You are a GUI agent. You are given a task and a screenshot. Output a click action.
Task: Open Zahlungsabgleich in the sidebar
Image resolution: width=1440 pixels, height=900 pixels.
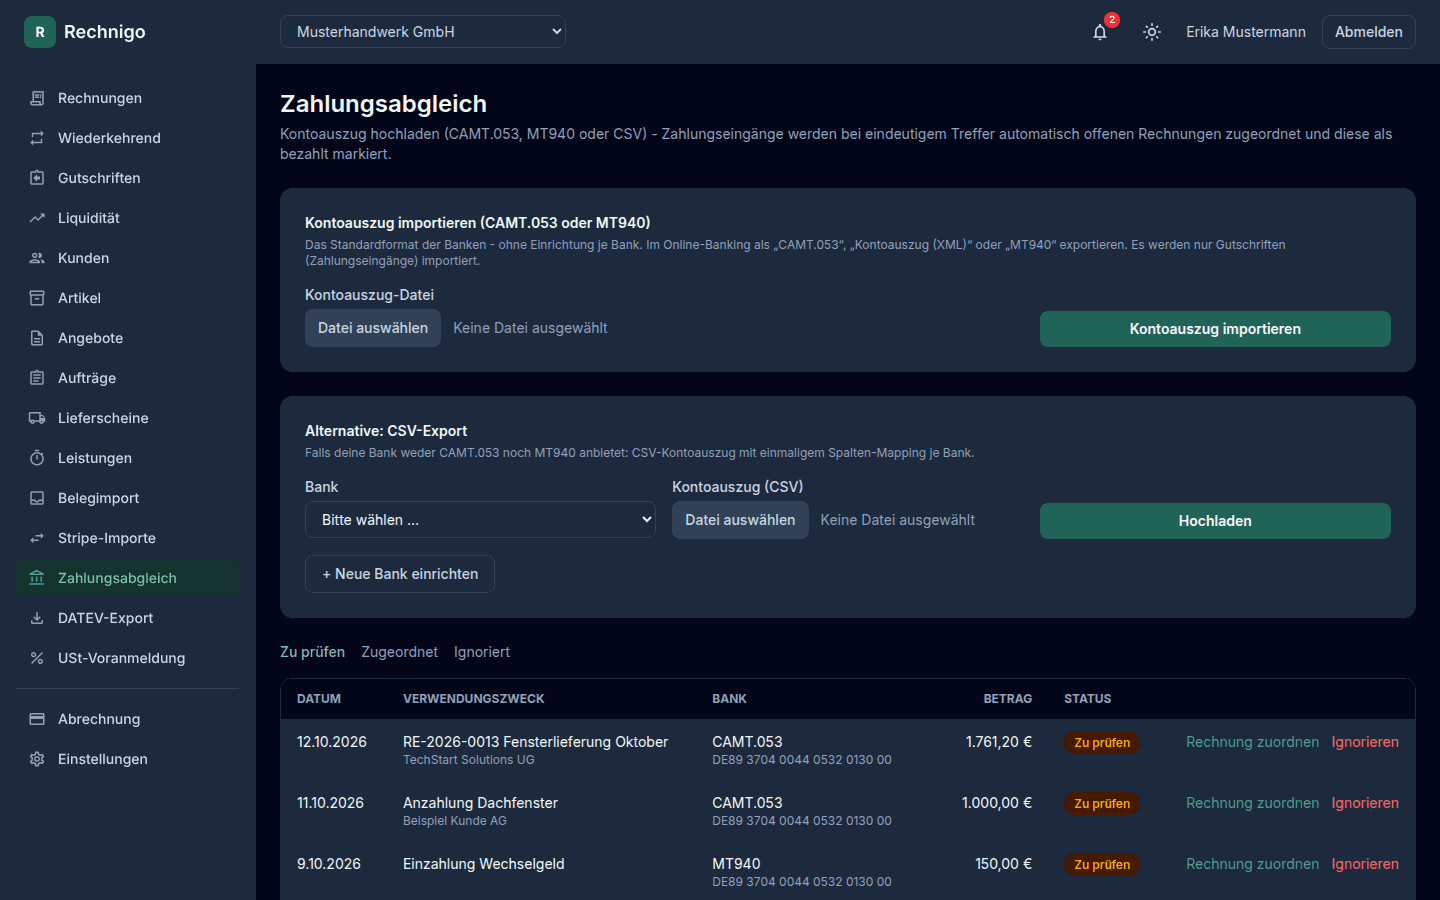click(128, 578)
